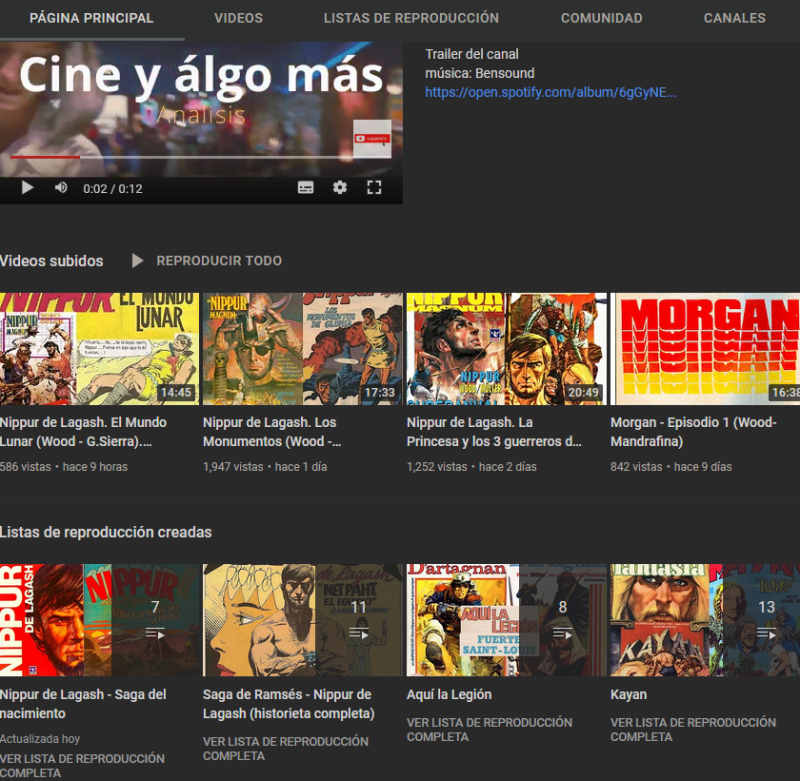Click the play triangle beside Reproducir Todo
Screen dimensions: 800x781
137,261
